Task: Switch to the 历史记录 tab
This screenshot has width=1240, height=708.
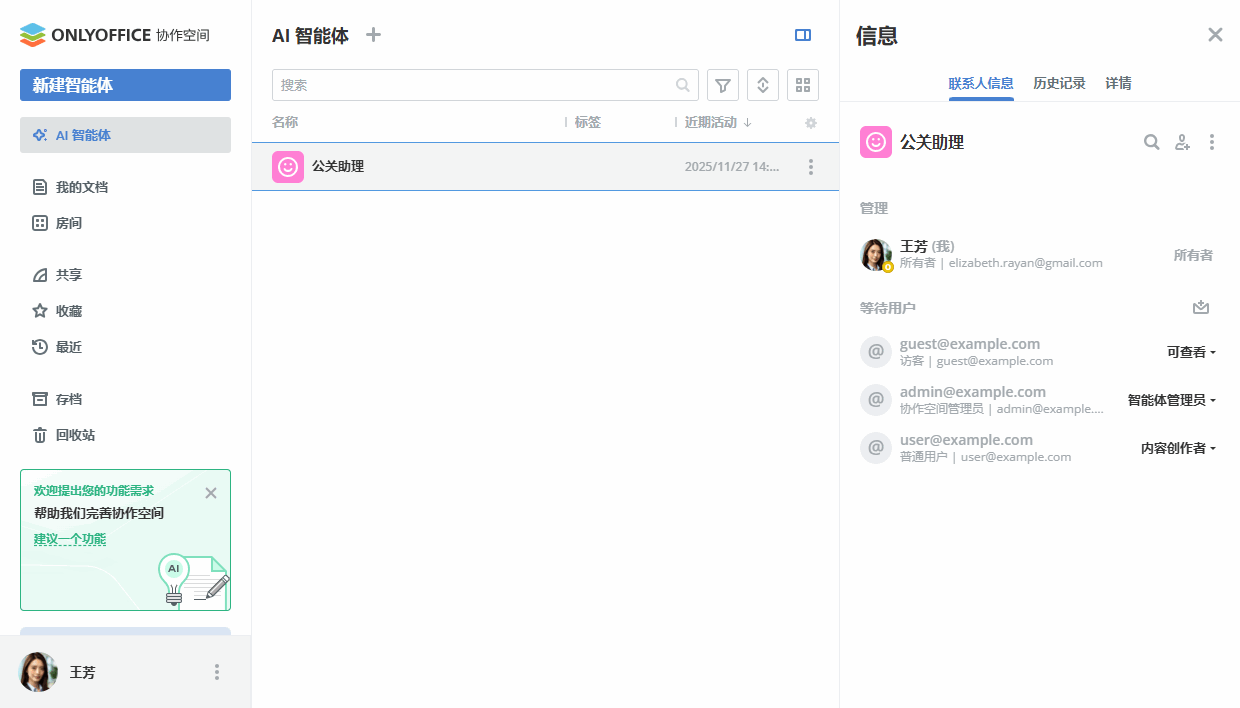Action: (1059, 83)
